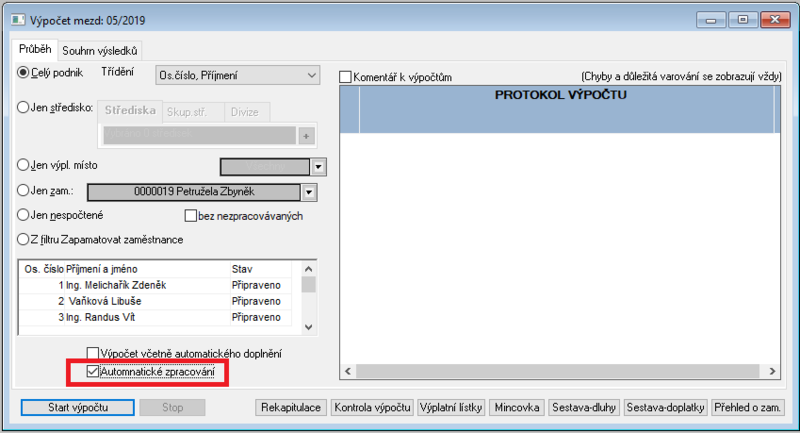
Task: Click the window icon in title bar
Action: click(x=18, y=20)
